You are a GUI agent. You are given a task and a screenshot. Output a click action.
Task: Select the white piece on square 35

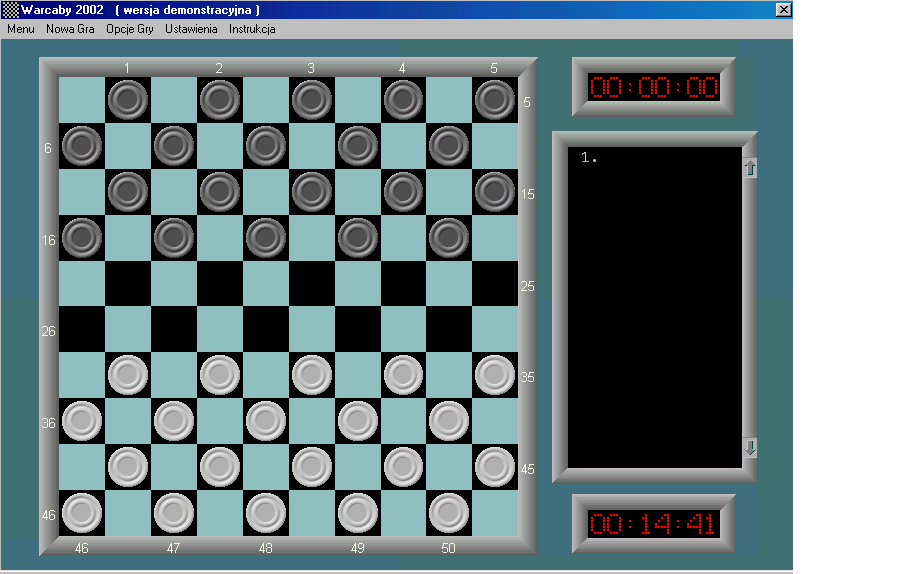click(495, 375)
